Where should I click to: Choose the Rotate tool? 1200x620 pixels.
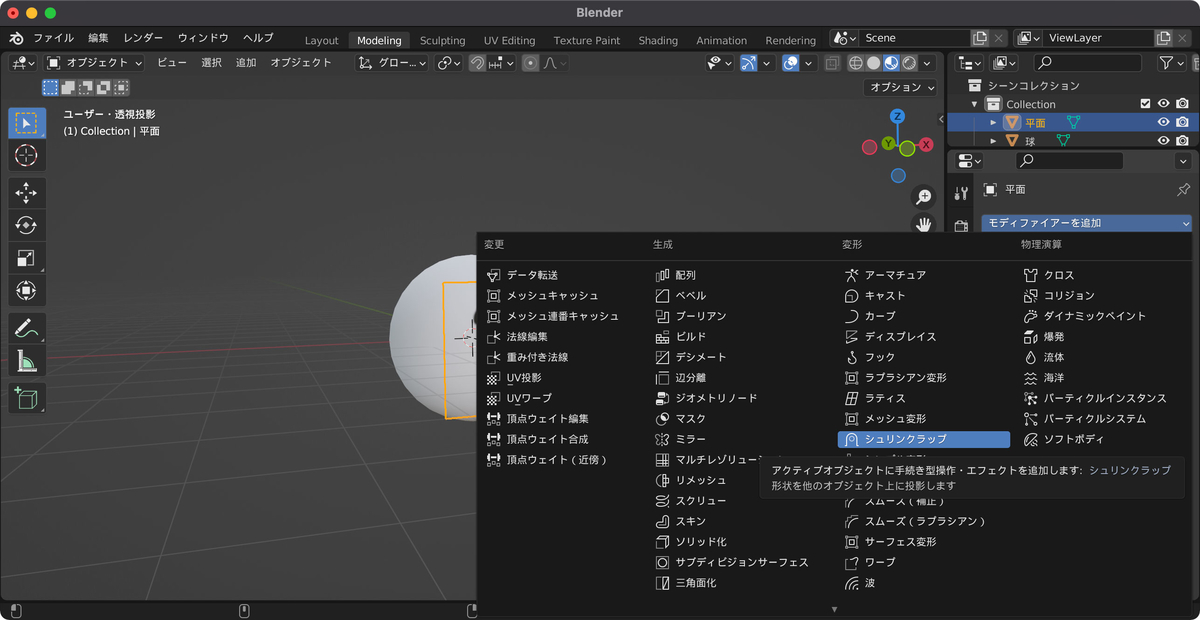click(27, 226)
